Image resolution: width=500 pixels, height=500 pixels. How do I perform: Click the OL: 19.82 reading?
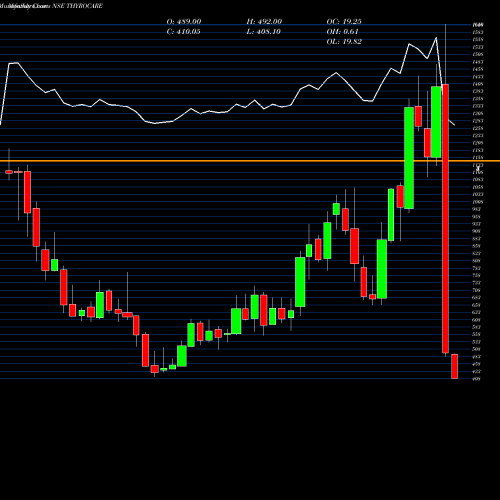(x=344, y=42)
